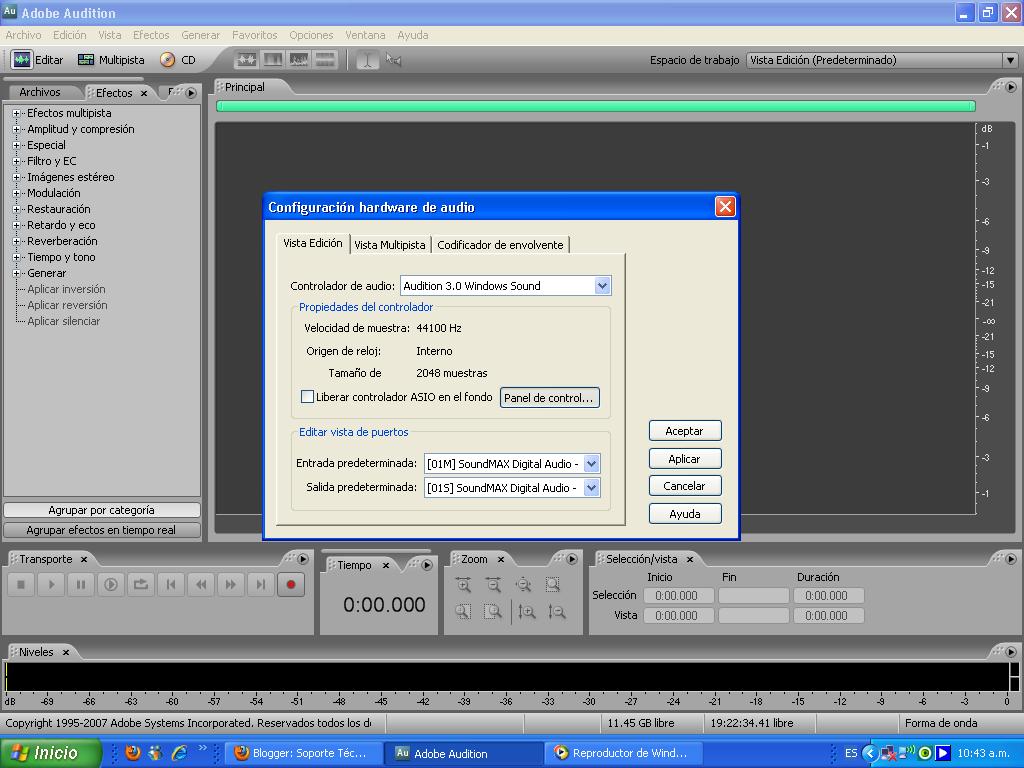Select the waveform display toolbar icon

[x=246, y=60]
